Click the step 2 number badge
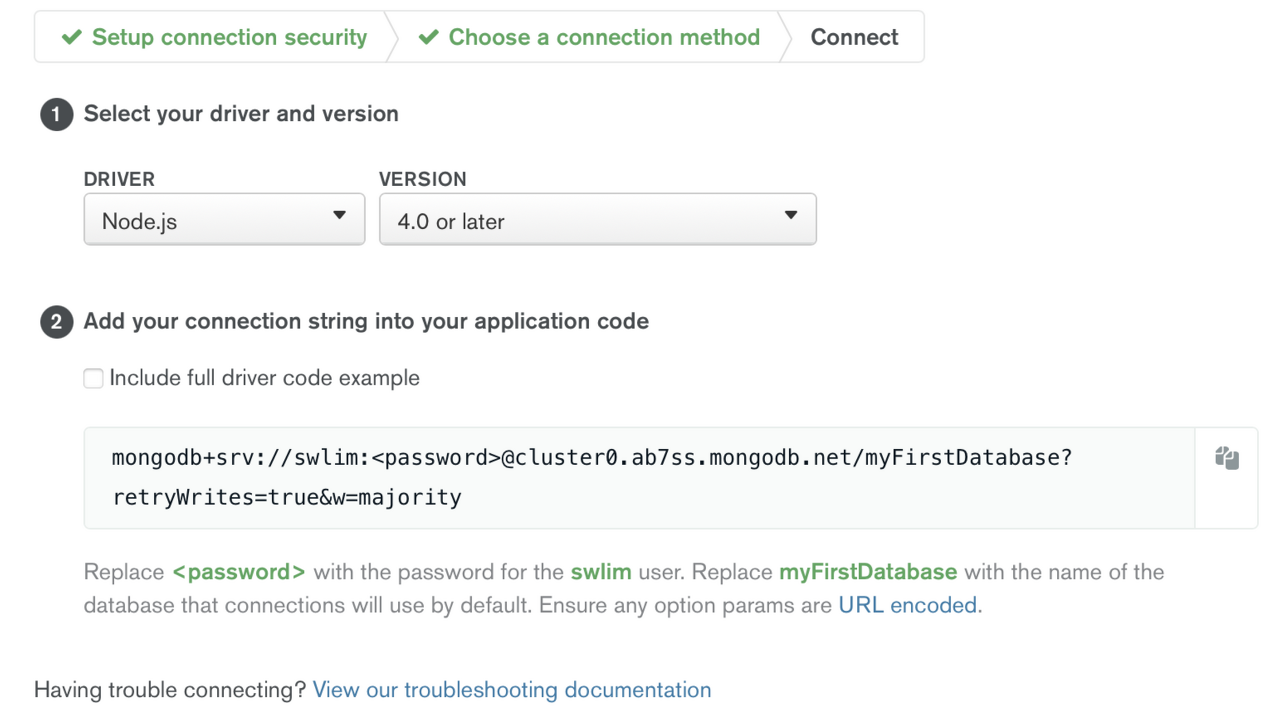Screen dimensions: 1280x721 (56, 322)
